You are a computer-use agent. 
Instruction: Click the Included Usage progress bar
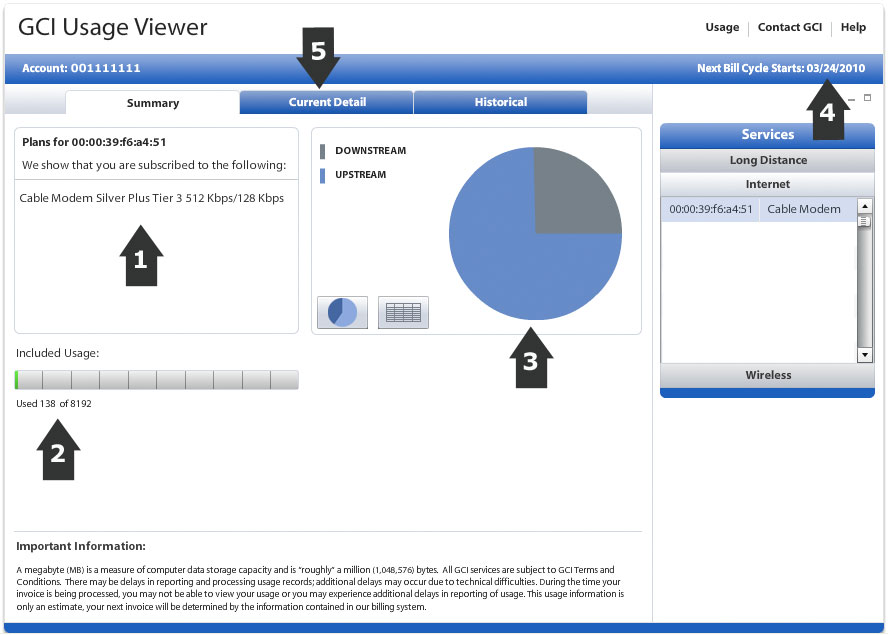tap(157, 380)
